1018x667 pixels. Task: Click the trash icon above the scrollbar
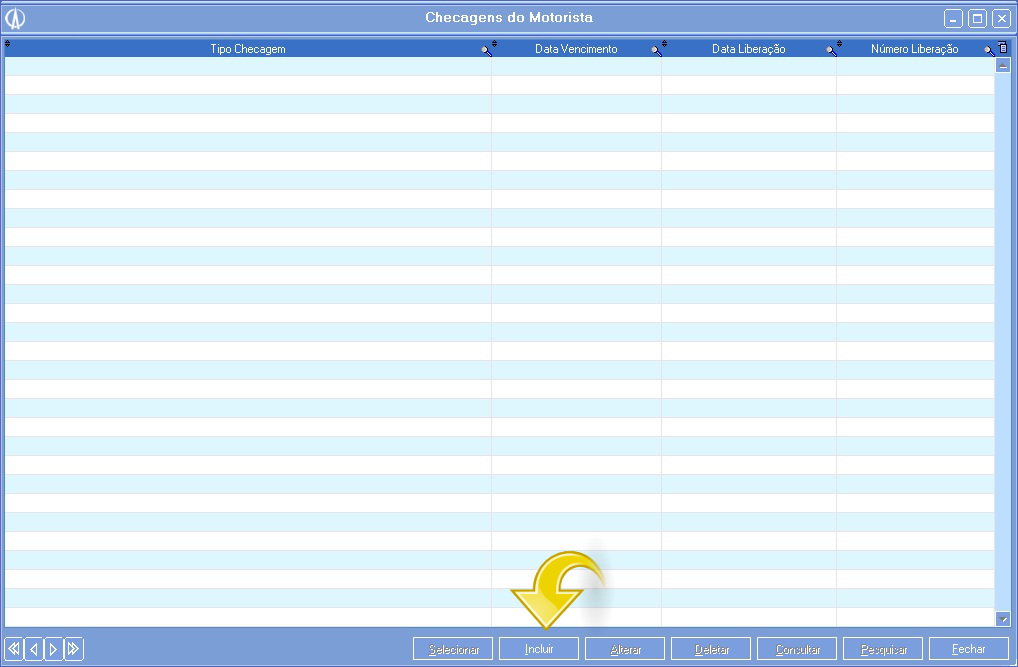tap(1003, 47)
